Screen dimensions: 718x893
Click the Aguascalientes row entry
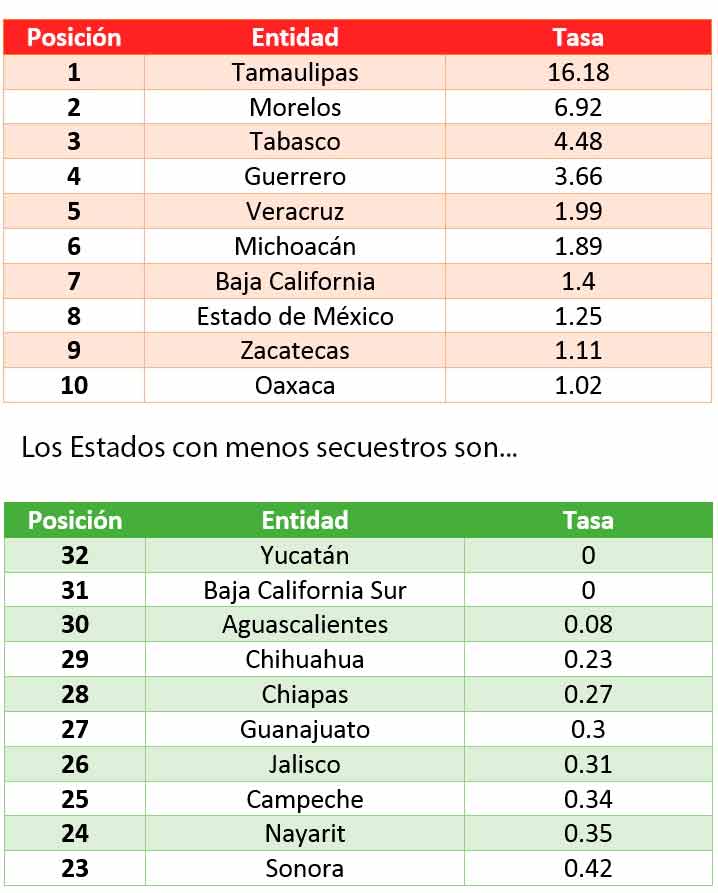[305, 625]
